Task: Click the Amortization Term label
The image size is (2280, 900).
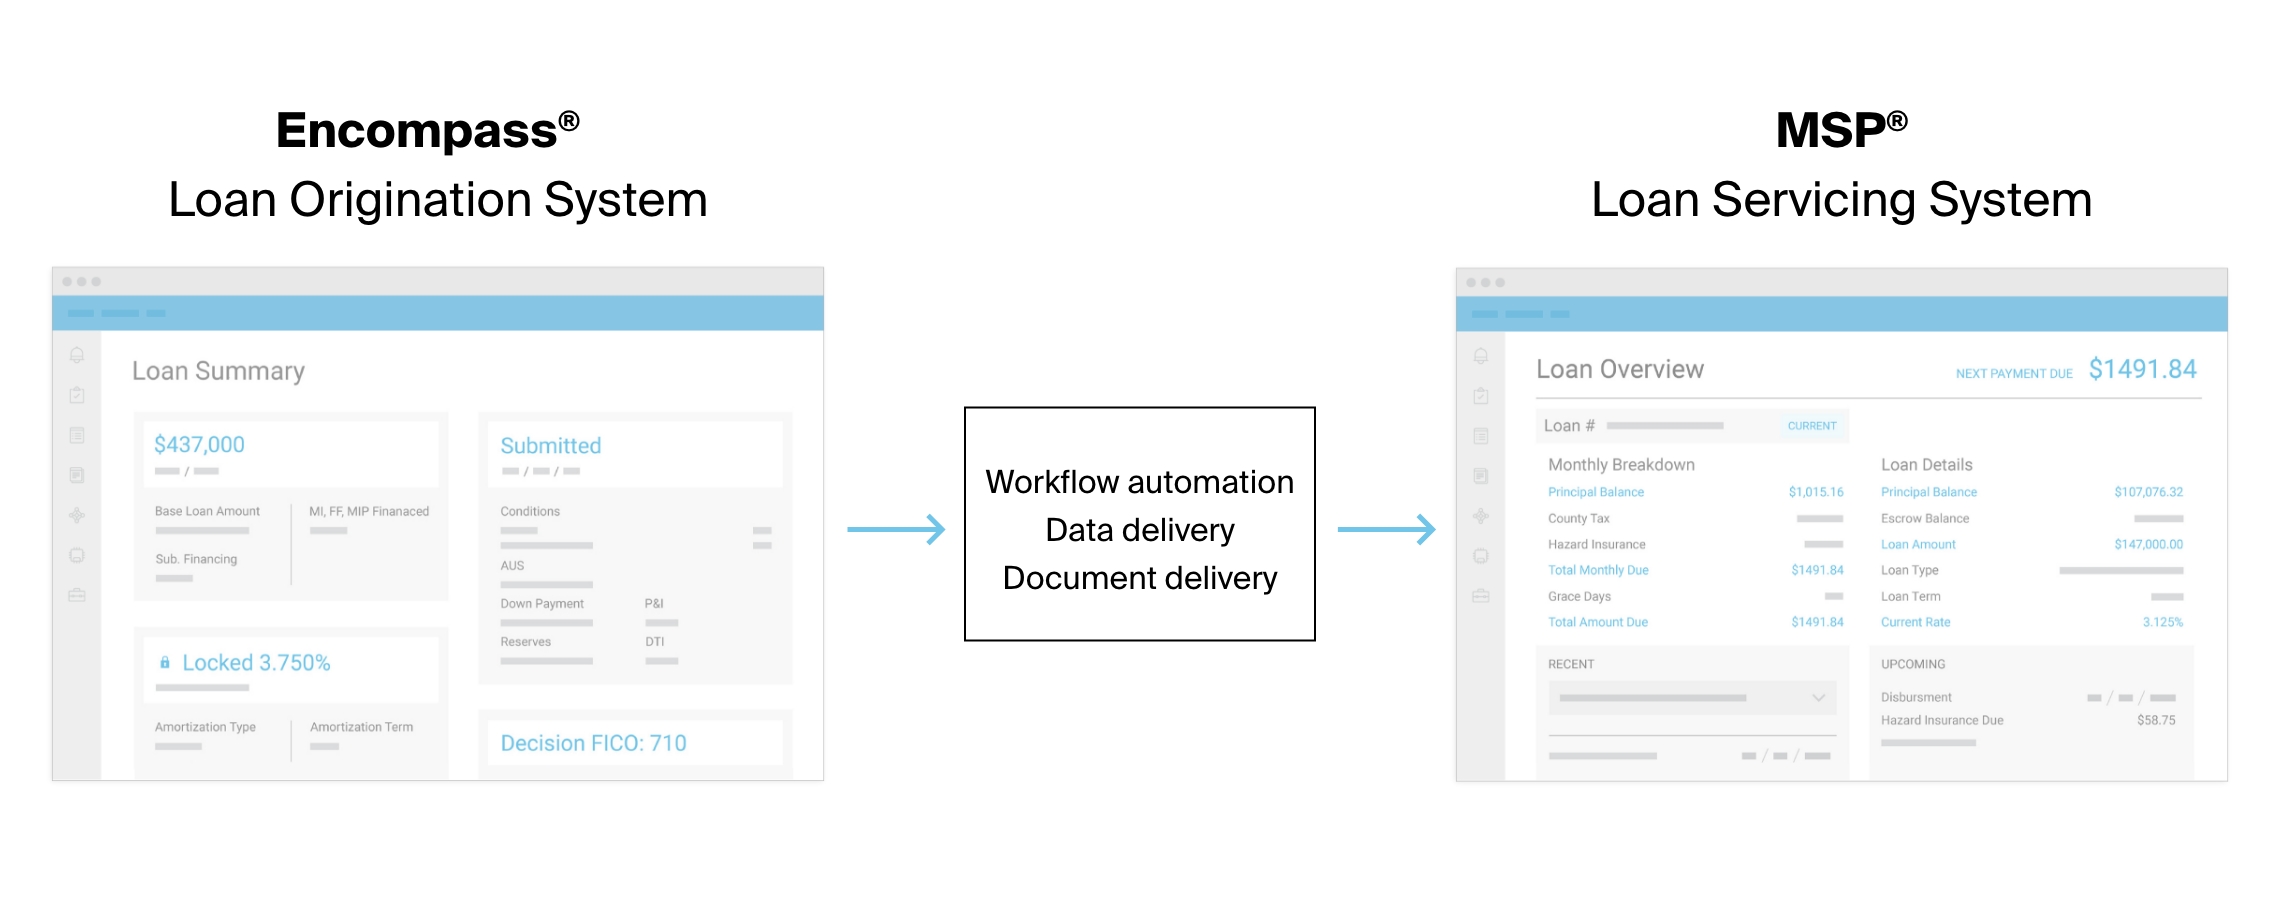Action: coord(361,727)
